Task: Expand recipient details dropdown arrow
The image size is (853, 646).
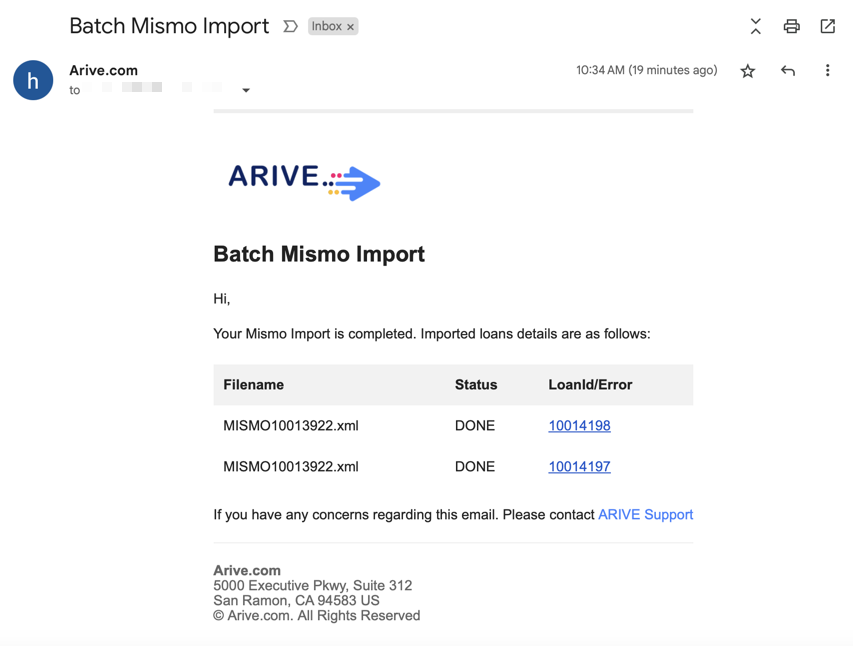Action: (246, 90)
